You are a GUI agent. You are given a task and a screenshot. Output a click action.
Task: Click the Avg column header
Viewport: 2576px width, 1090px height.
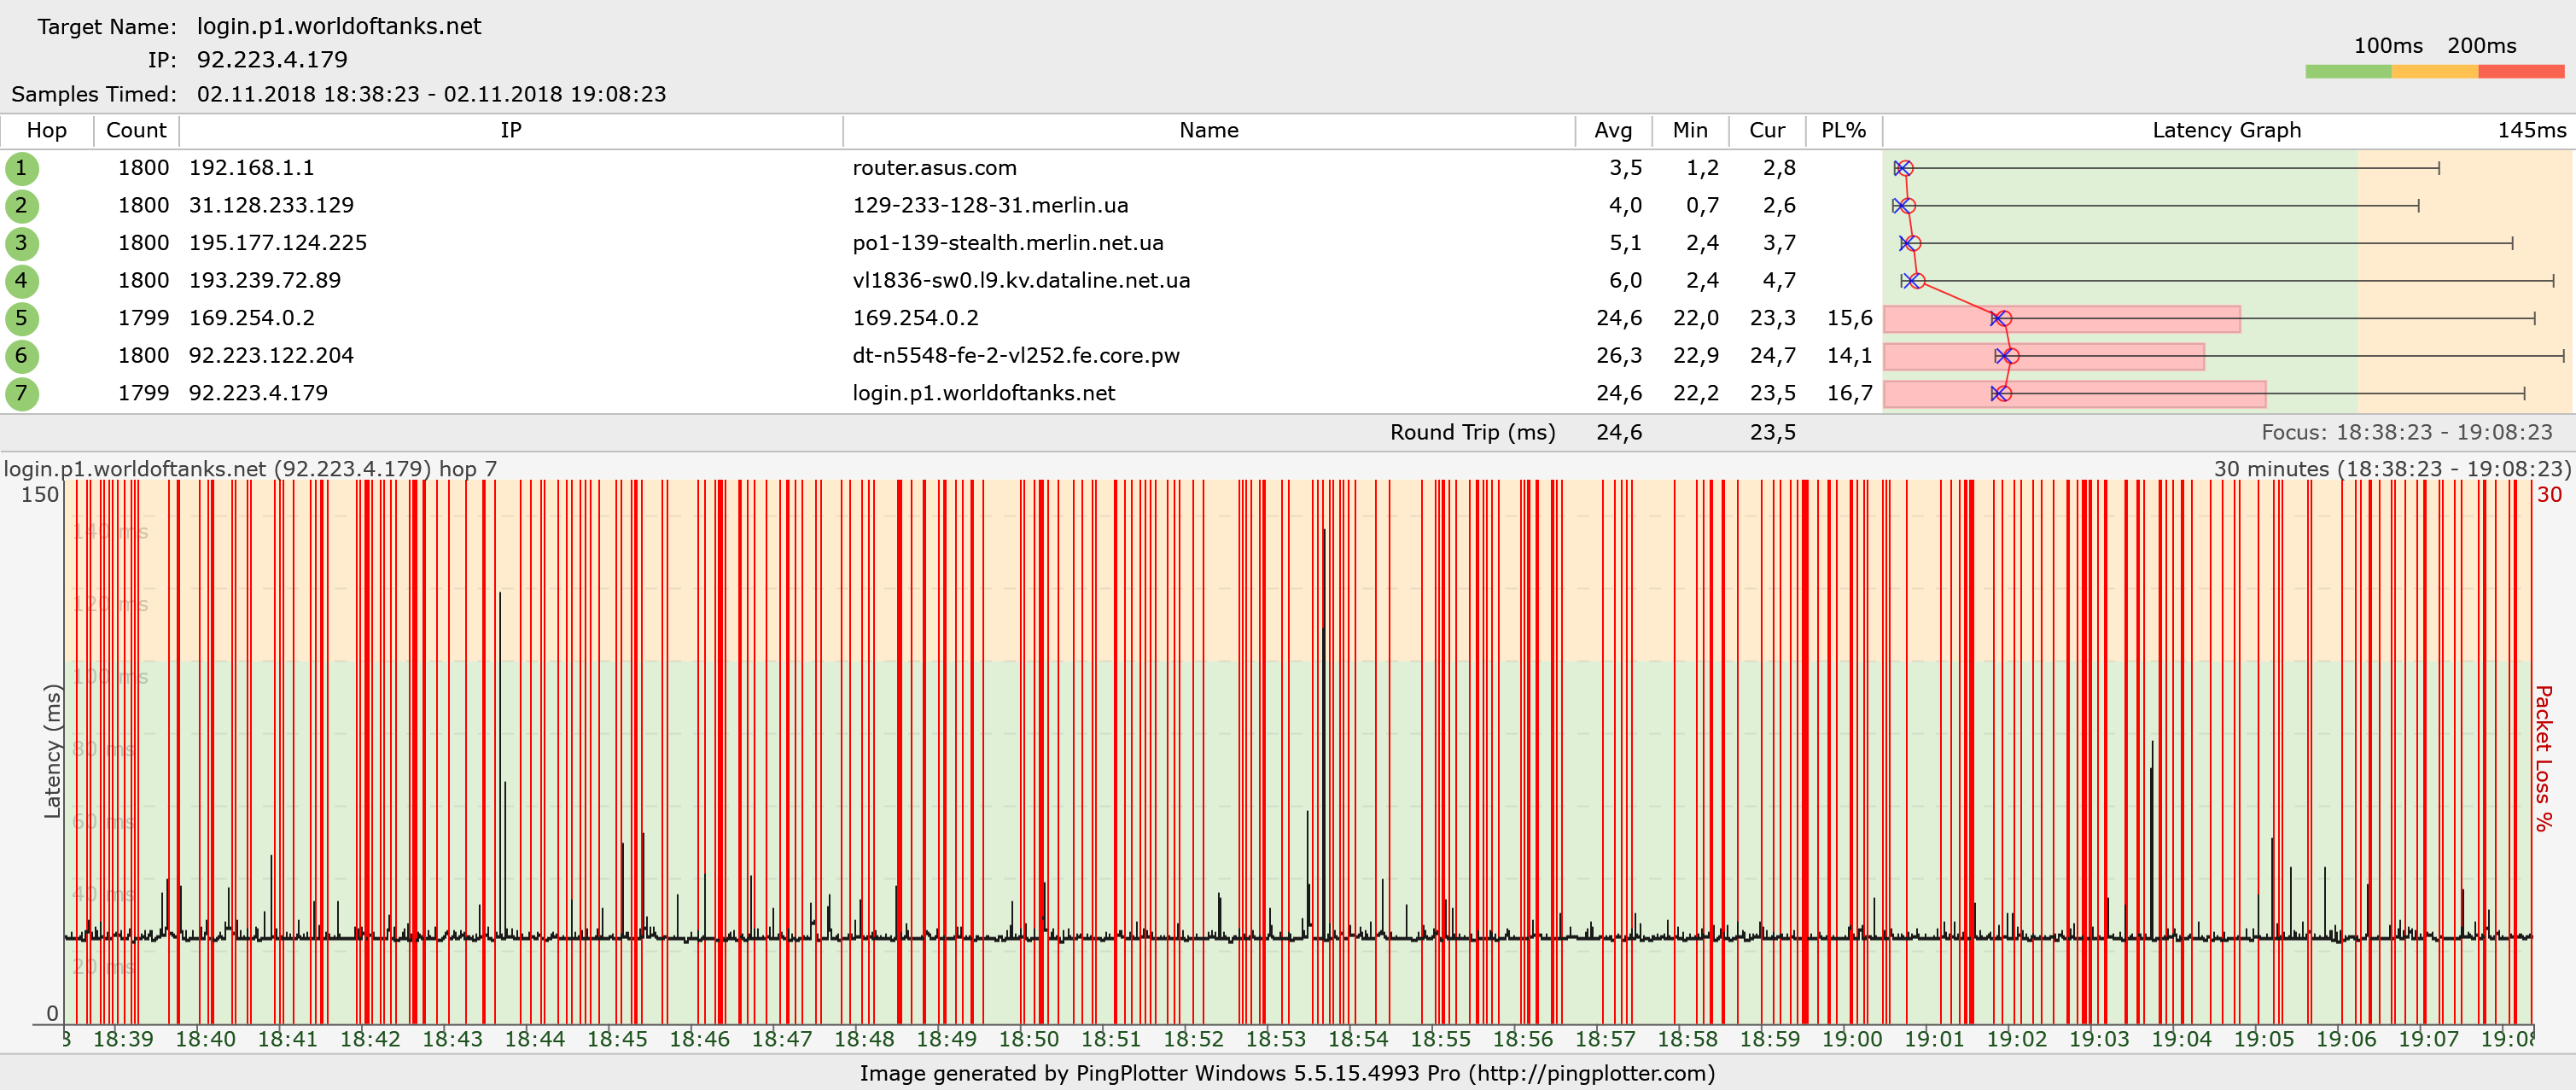point(1612,130)
